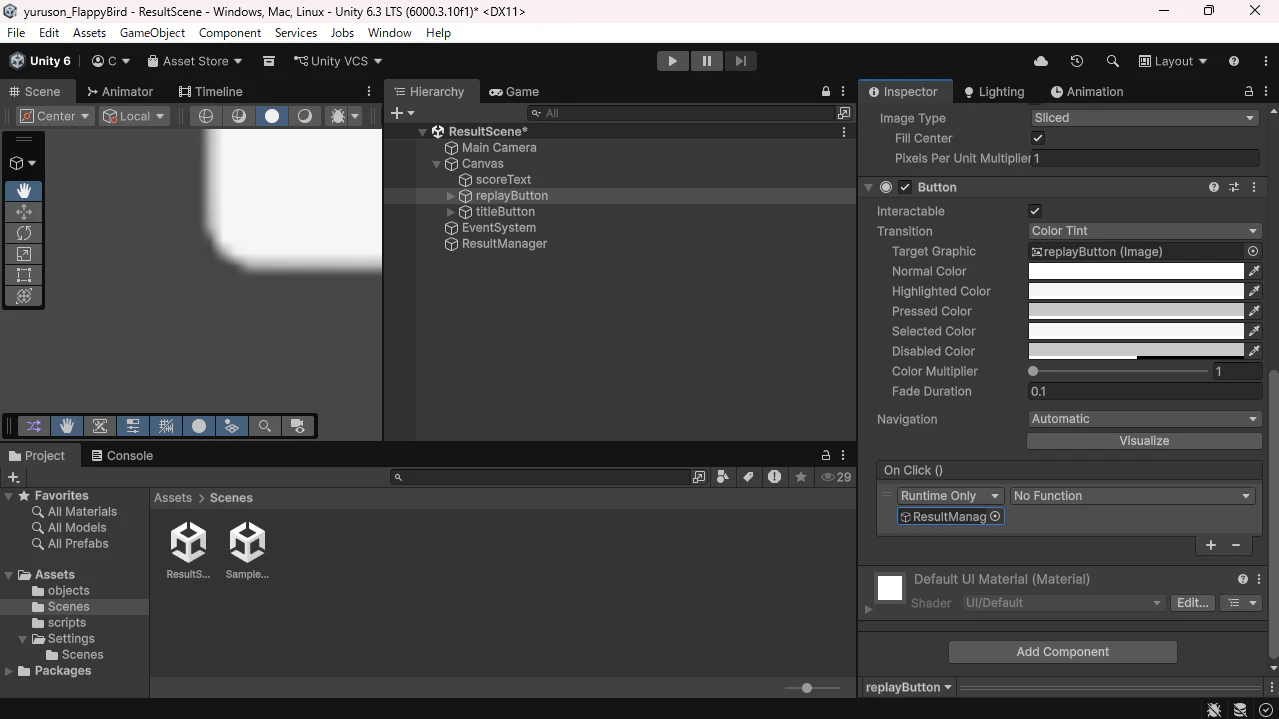1279x719 pixels.
Task: Open the Transition Color Tint dropdown
Action: click(x=1144, y=231)
